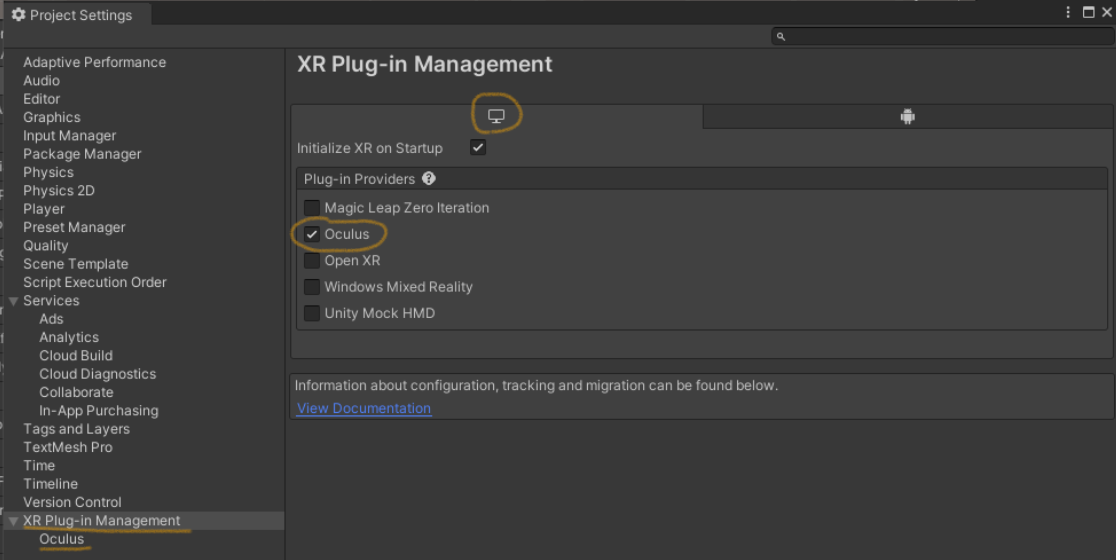Open Cloud Build service settings
The image size is (1116, 560).
[x=76, y=356]
